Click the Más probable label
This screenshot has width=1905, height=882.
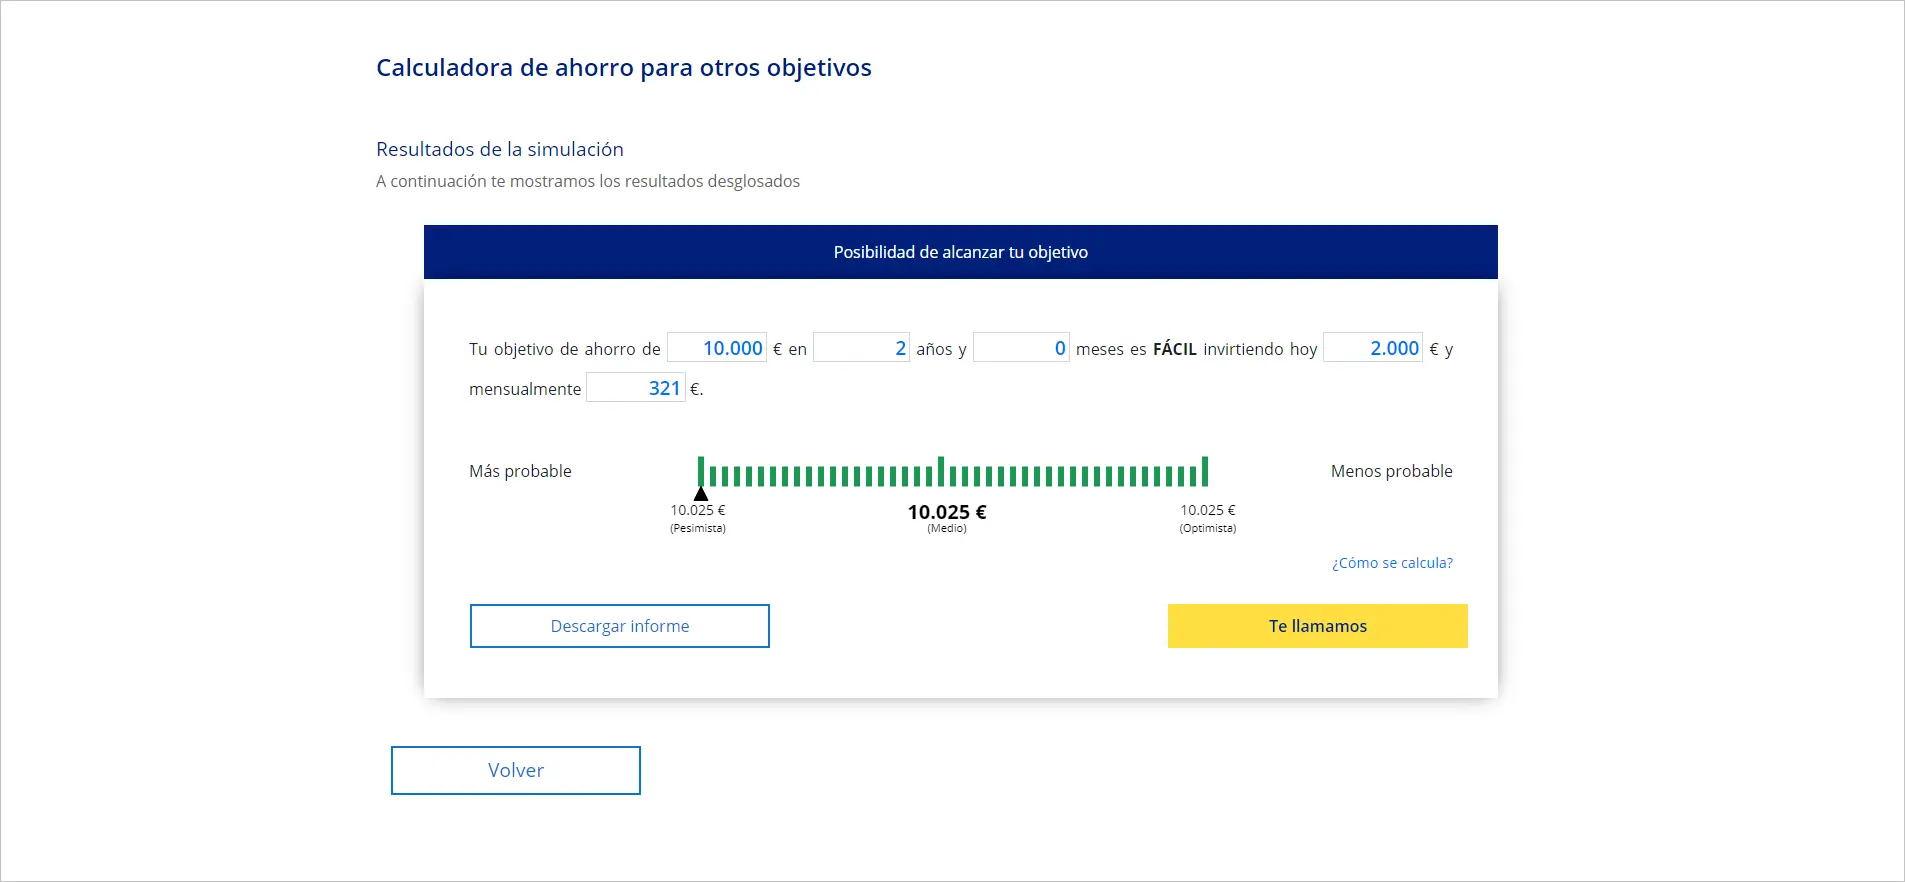[520, 471]
